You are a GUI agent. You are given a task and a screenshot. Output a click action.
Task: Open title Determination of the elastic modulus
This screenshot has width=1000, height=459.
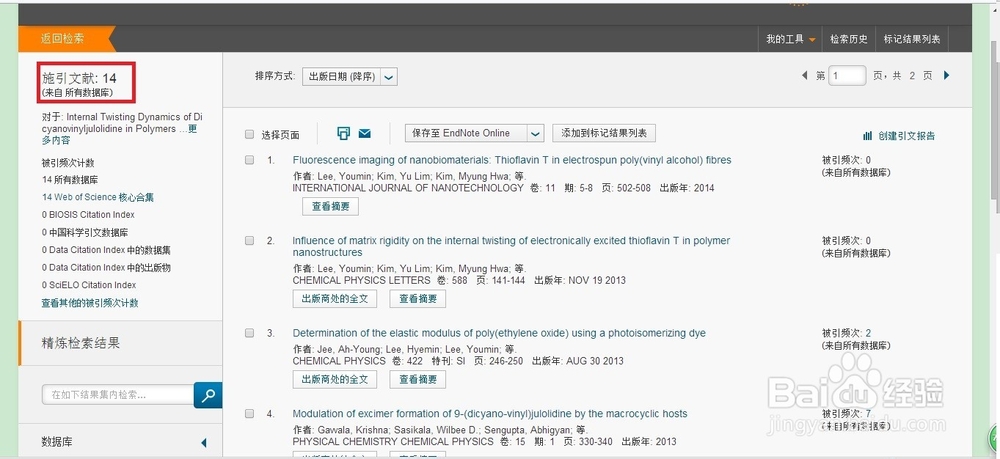(x=499, y=333)
